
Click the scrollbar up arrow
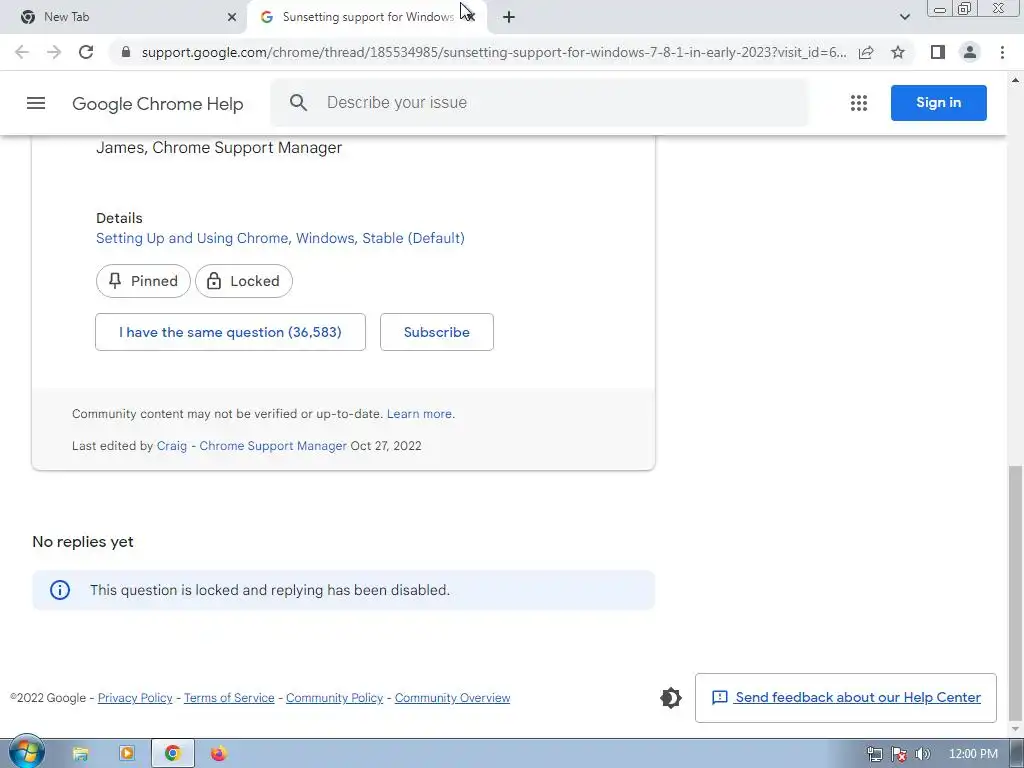pos(1015,80)
